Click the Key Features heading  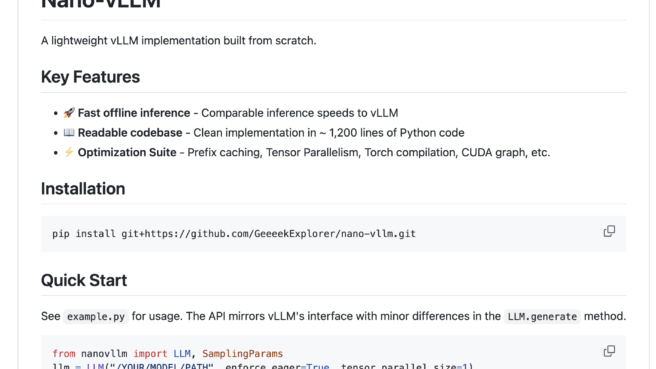pyautogui.click(x=90, y=77)
